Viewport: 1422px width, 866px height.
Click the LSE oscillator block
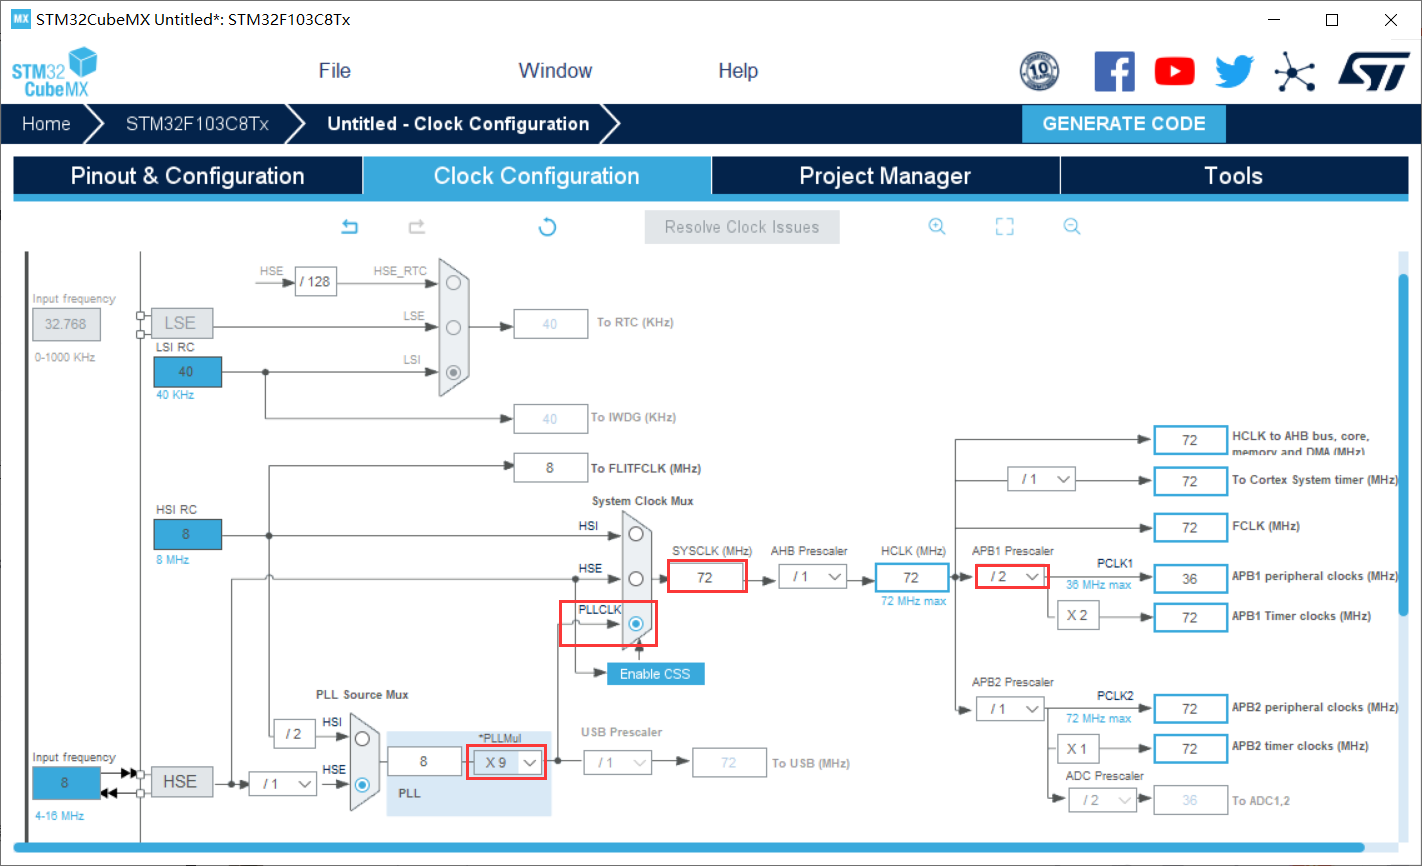(181, 323)
